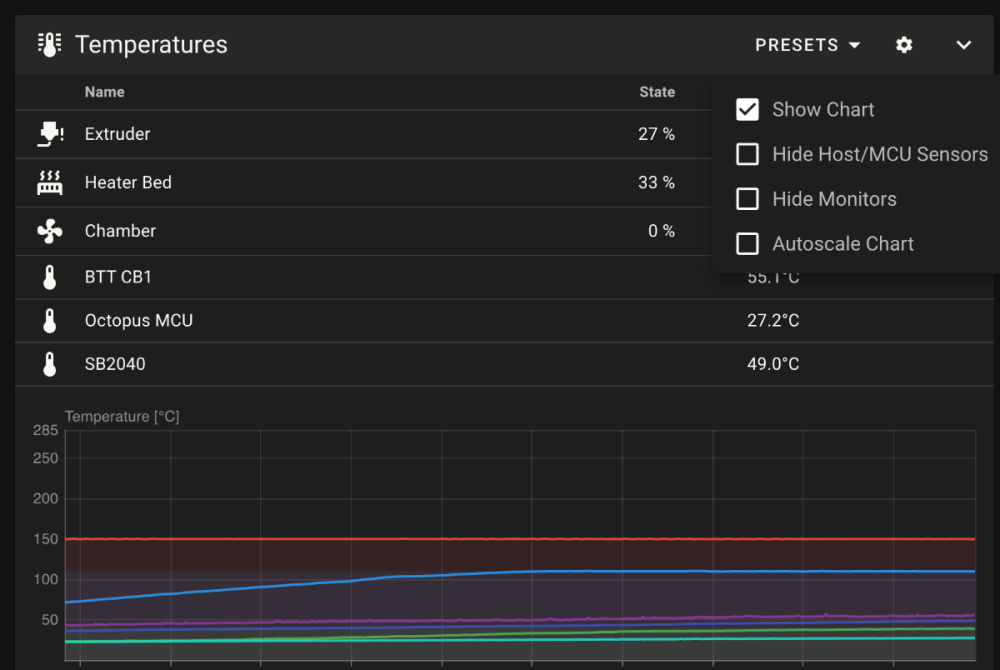Enable Hide Host/MCU Sensors checkbox

(747, 154)
